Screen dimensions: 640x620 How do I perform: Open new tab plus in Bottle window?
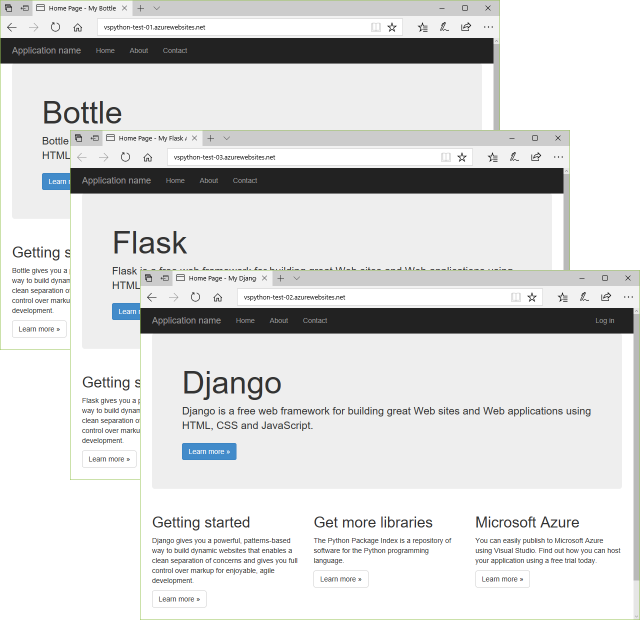click(140, 8)
